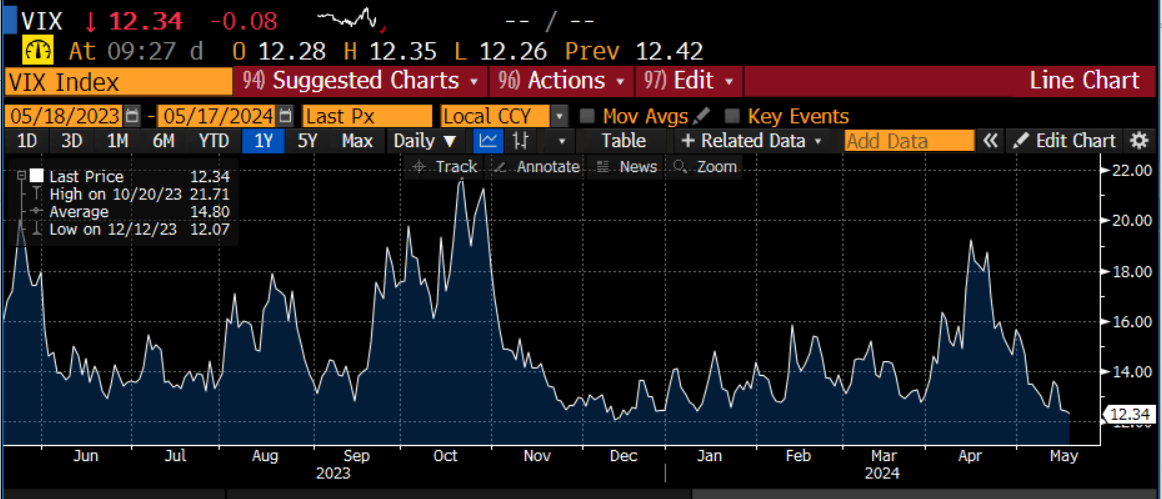Screen dimensions: 1162x499
Task: Click the Add Data input field
Action: 909,141
